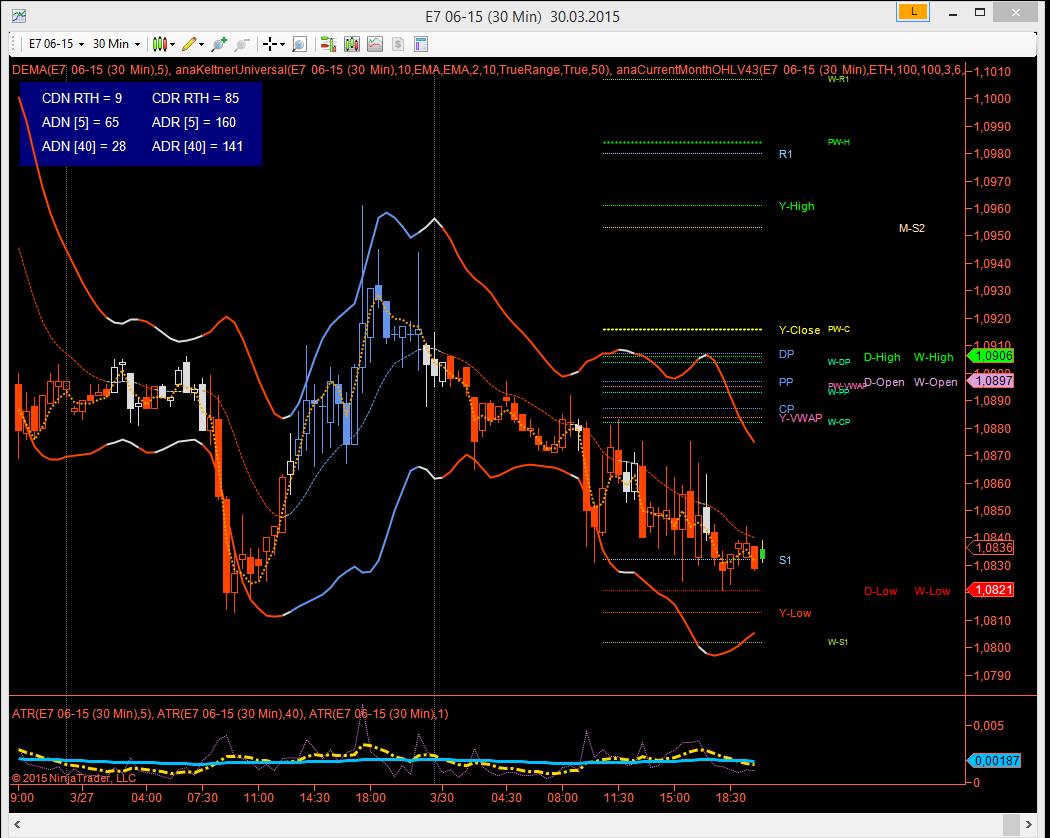Screen dimensions: 1050x838
Task: Click the pink 1,0897 price marker
Action: [990, 380]
